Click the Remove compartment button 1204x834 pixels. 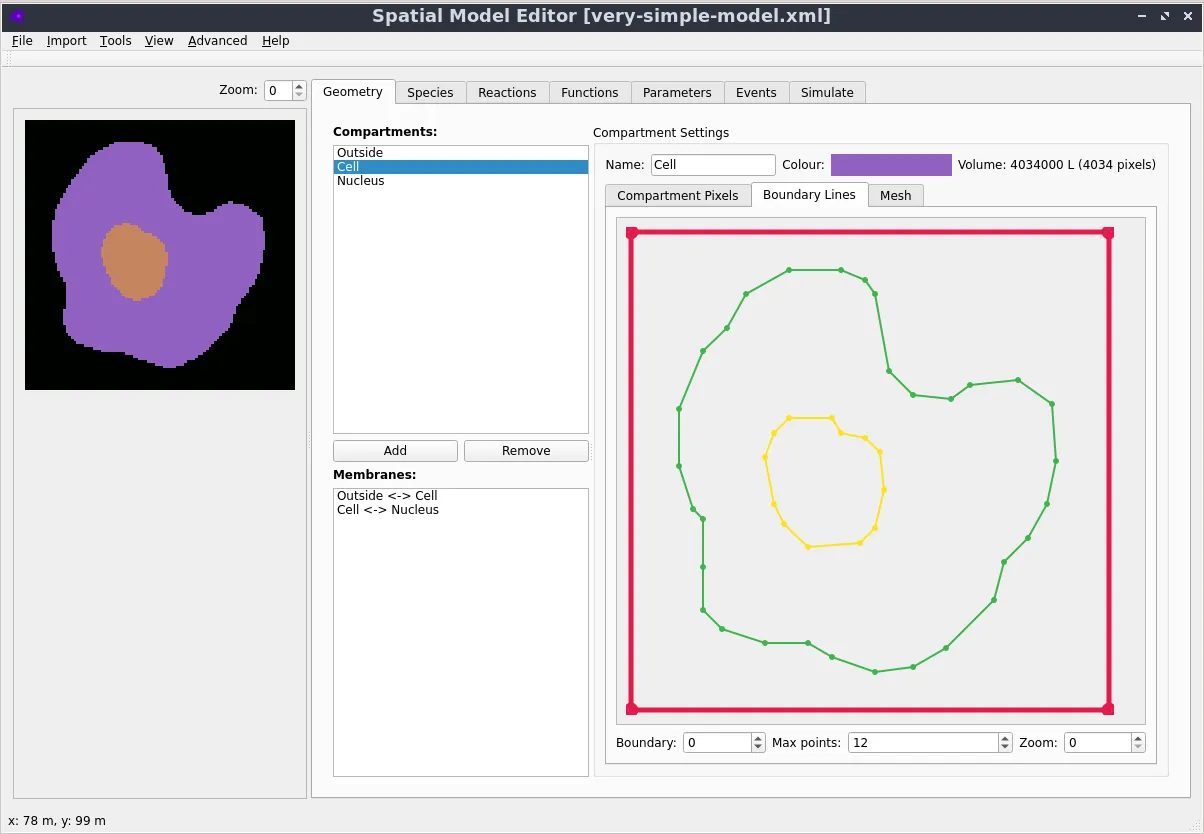click(x=526, y=451)
